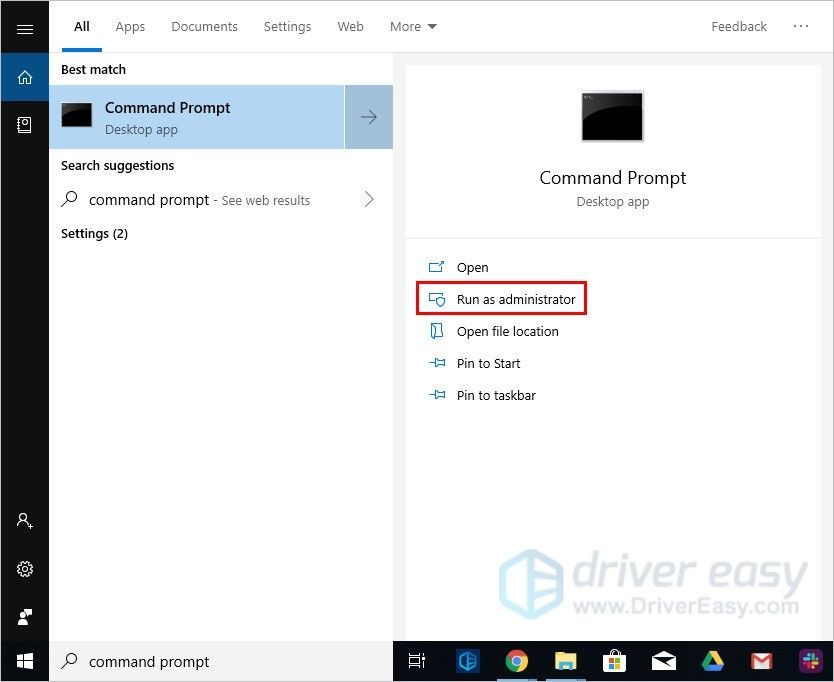Screen dimensions: 834x682
Task: Expand the web results chevron
Action: [x=369, y=199]
